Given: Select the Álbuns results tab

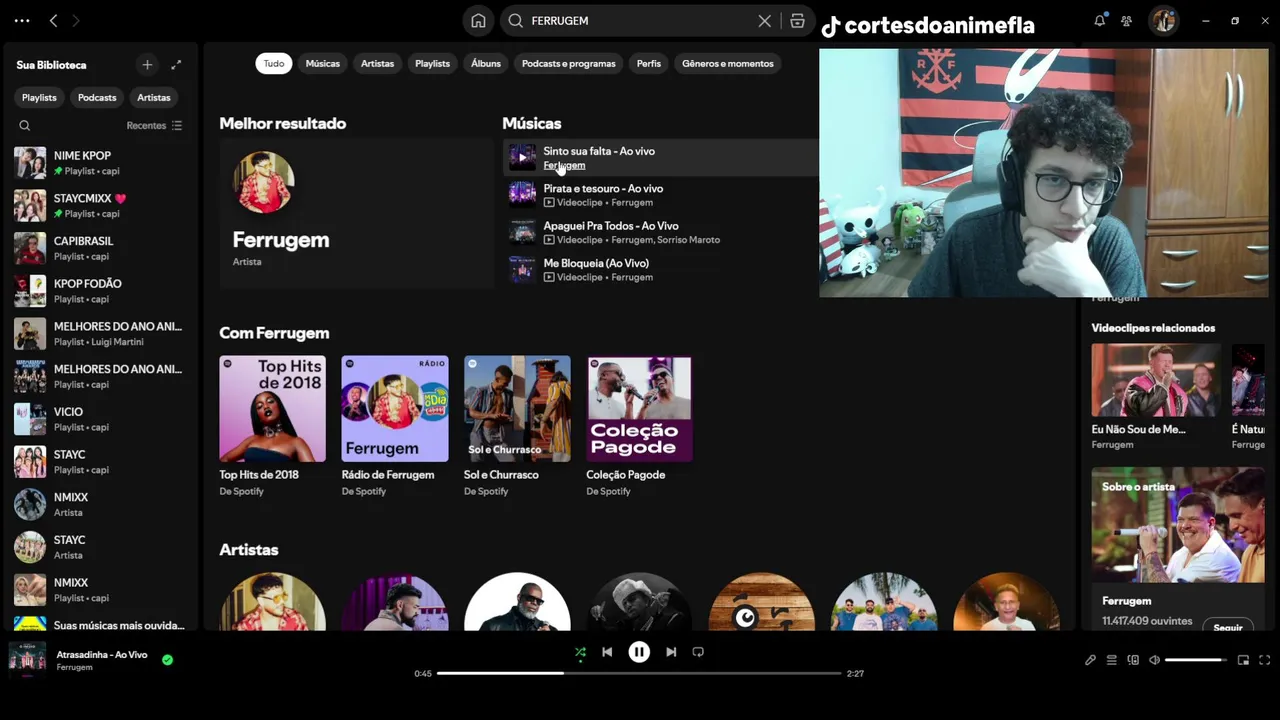Looking at the screenshot, I should pos(486,63).
